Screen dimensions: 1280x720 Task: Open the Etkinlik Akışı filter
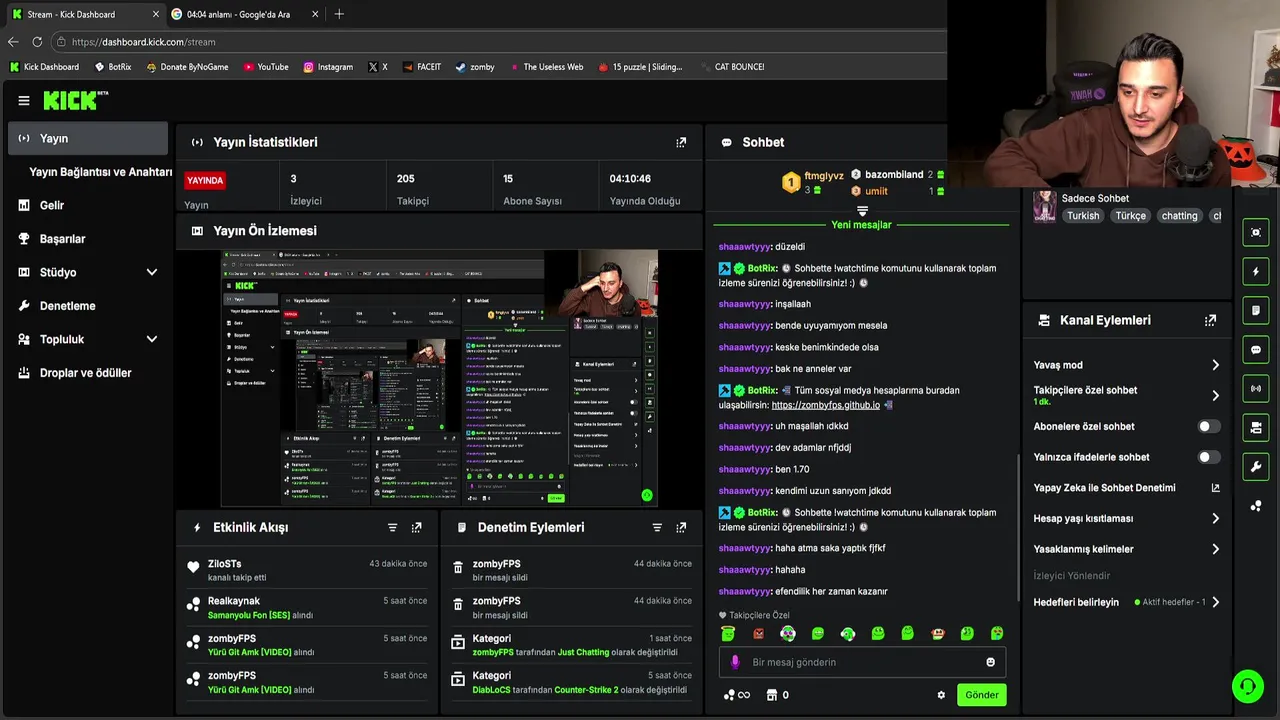tap(392, 527)
